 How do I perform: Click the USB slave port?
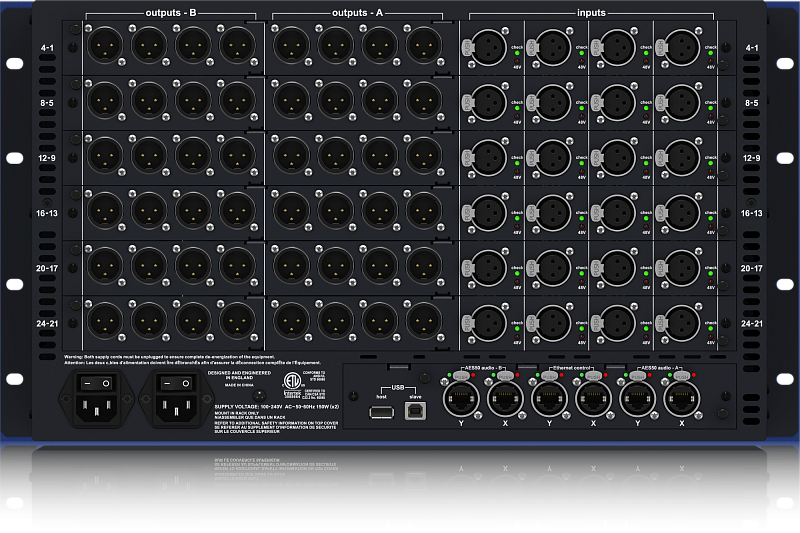(415, 411)
